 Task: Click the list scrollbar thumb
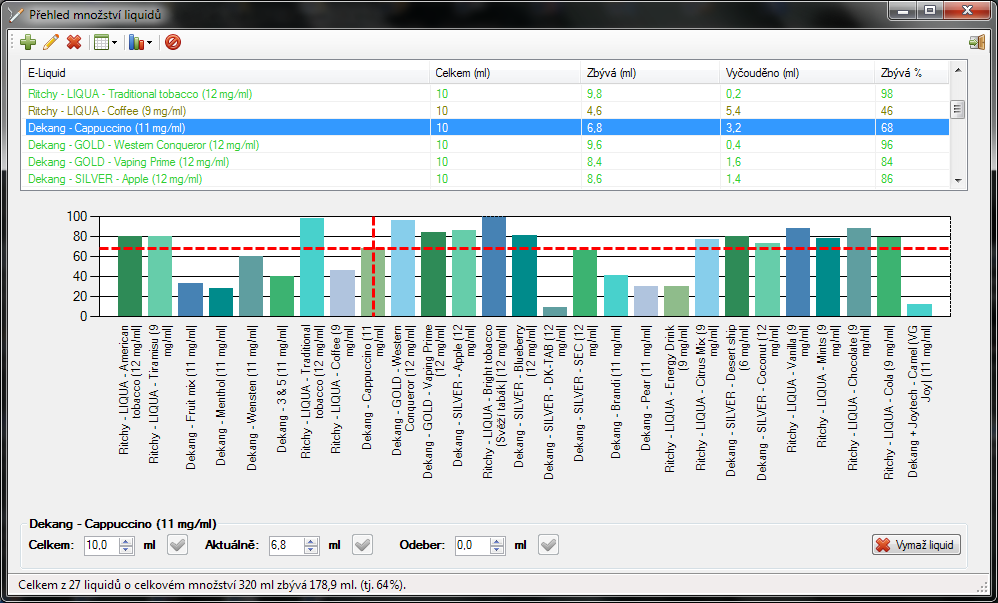point(958,110)
